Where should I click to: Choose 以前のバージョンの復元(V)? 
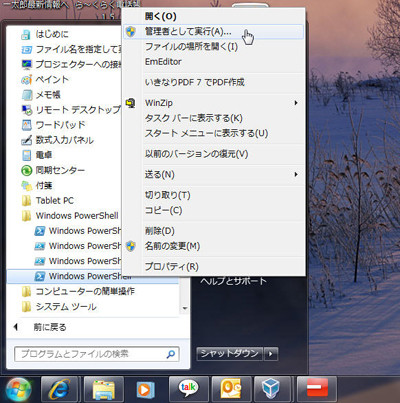pos(213,154)
